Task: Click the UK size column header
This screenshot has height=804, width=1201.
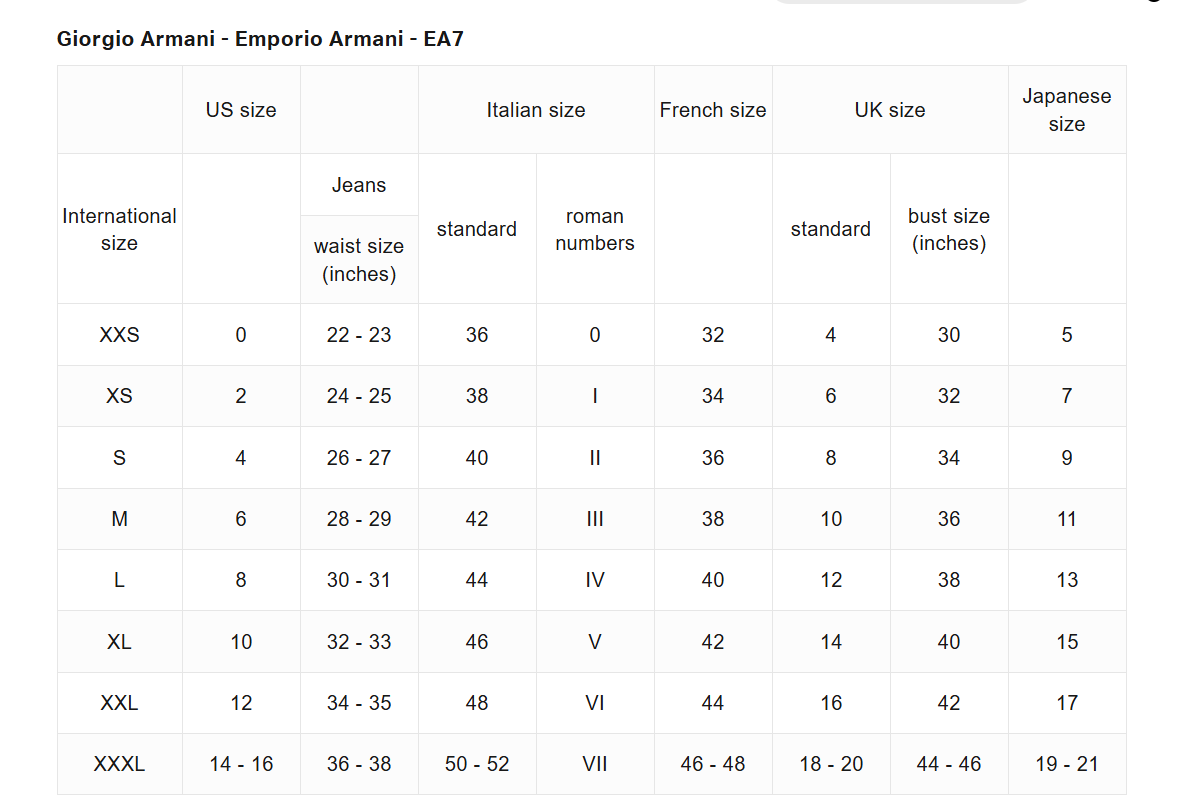Action: click(x=890, y=110)
